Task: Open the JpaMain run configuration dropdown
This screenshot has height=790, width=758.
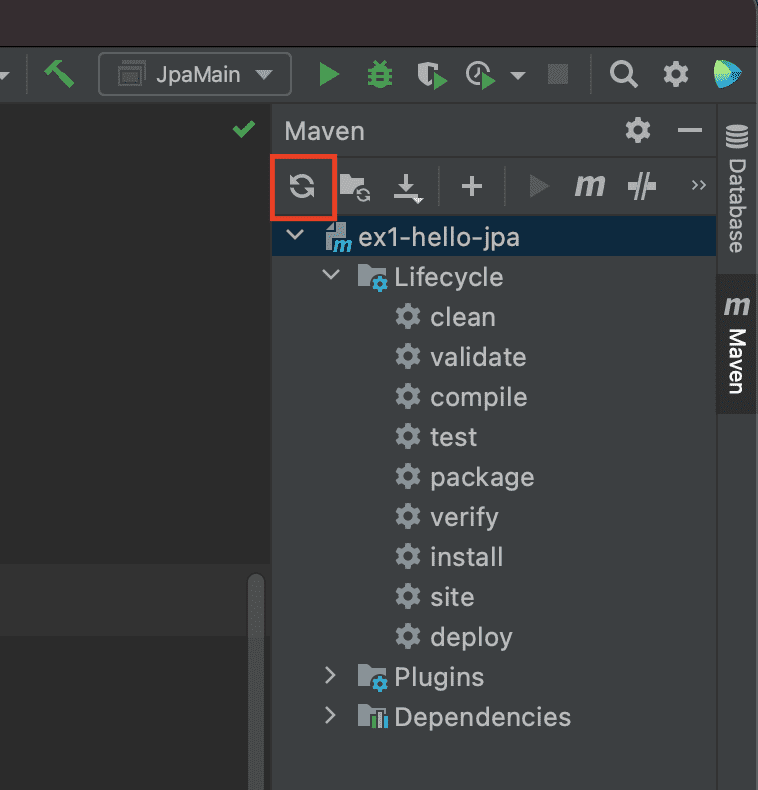Action: tap(195, 74)
